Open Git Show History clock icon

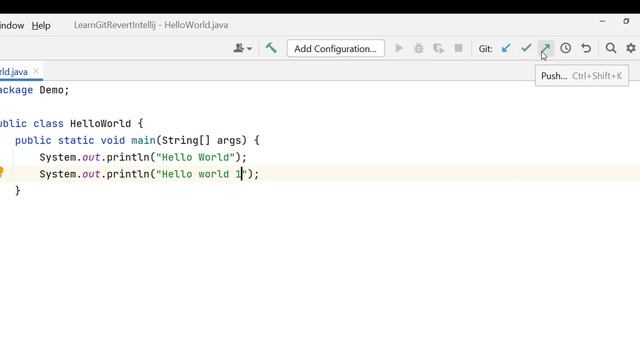566,48
